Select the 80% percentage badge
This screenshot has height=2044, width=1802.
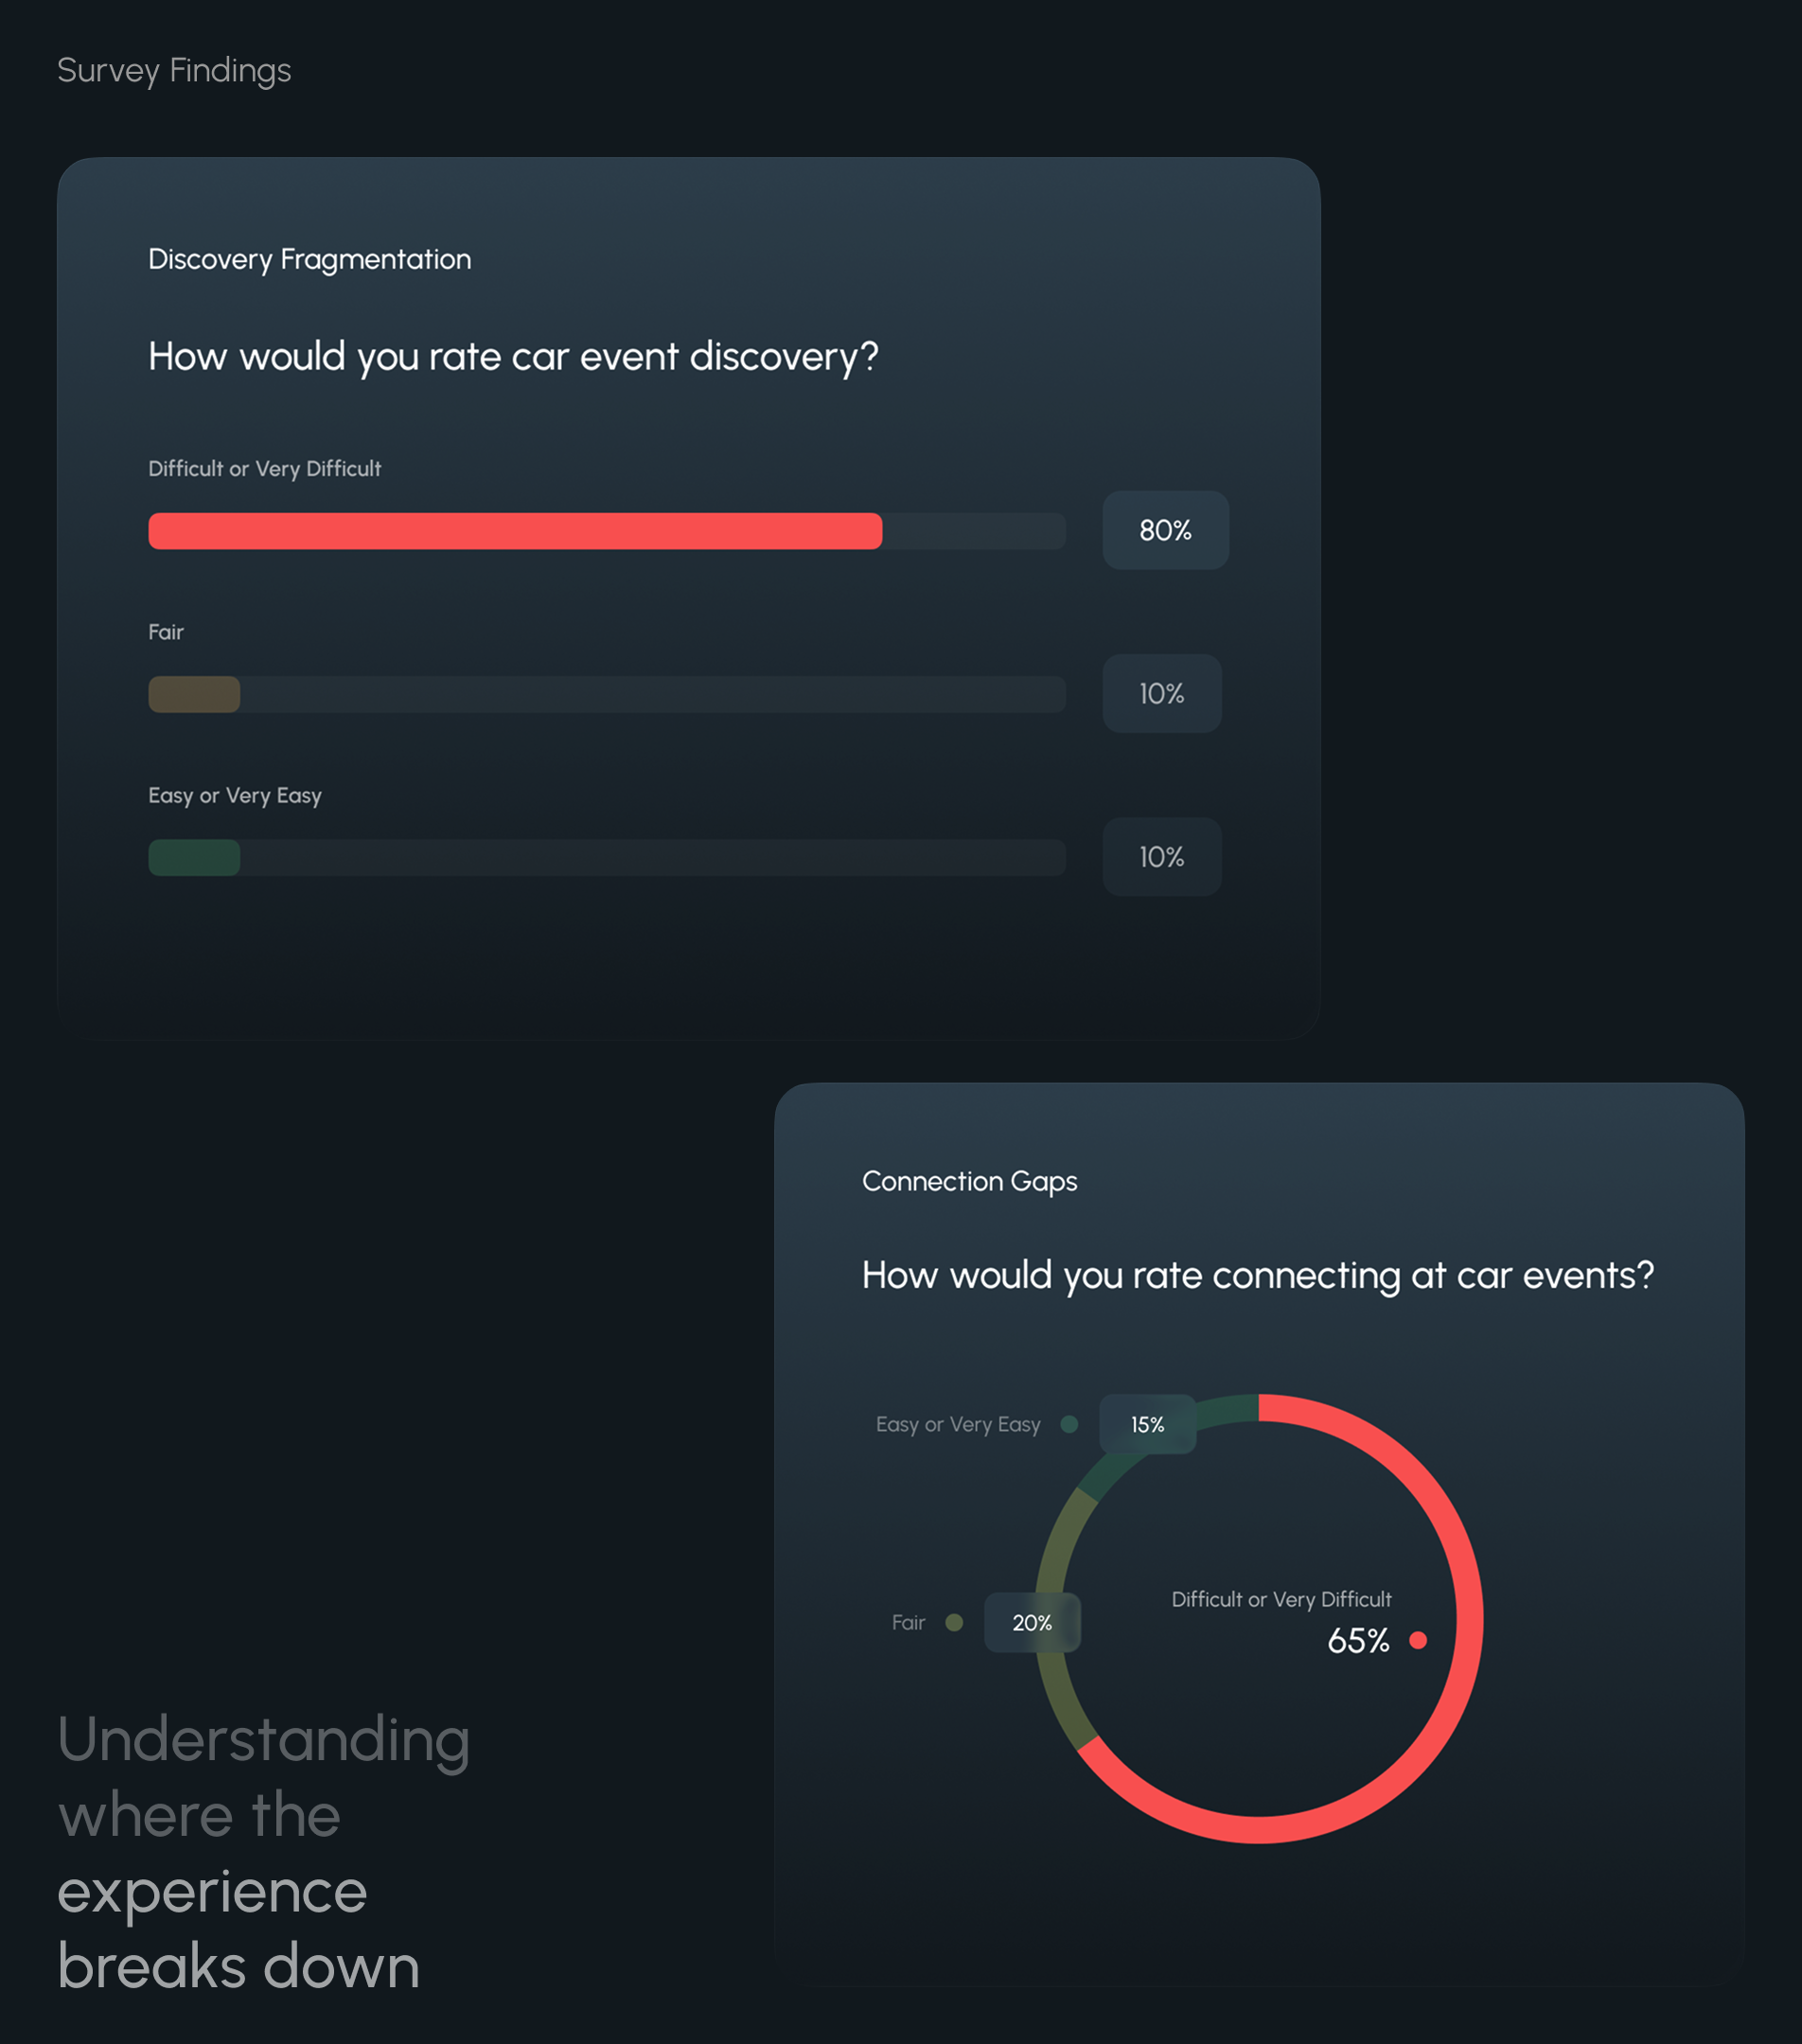1165,530
